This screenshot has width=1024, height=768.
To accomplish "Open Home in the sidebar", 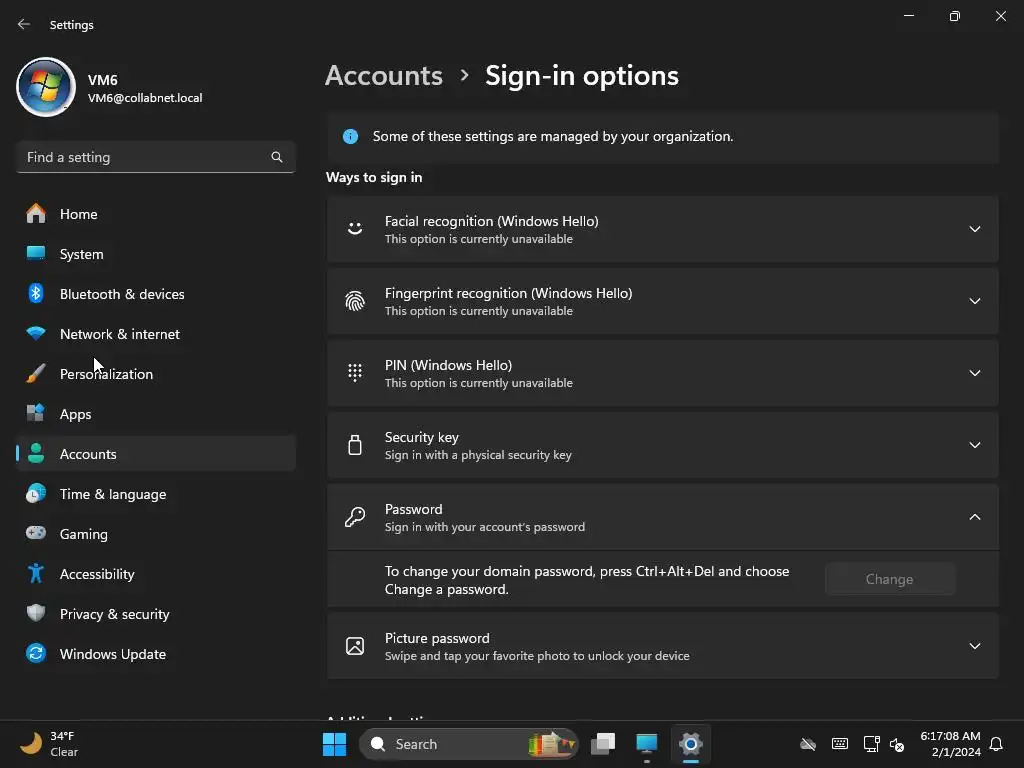I will coord(155,214).
